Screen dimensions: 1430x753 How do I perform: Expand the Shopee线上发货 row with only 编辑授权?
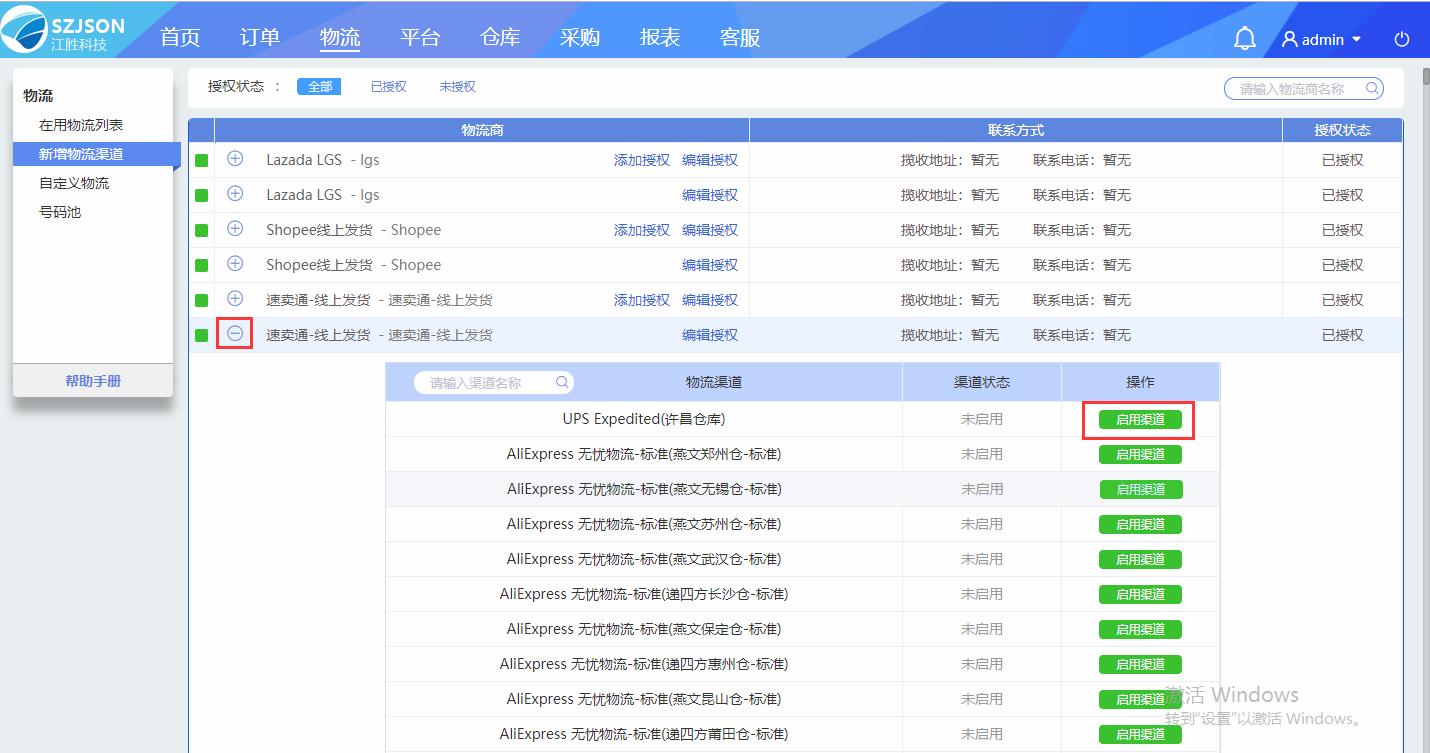[x=235, y=264]
